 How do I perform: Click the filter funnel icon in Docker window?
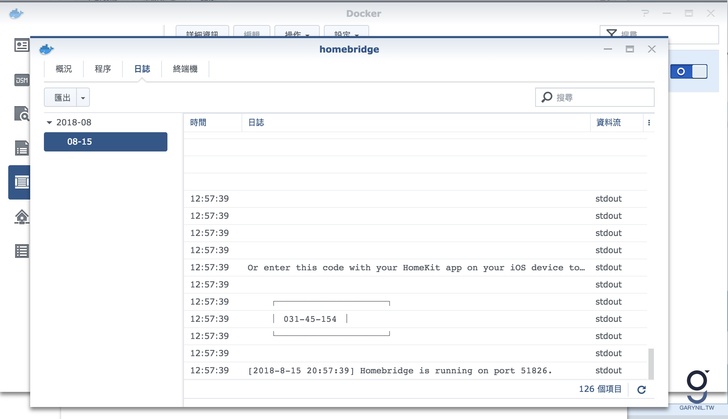(611, 33)
